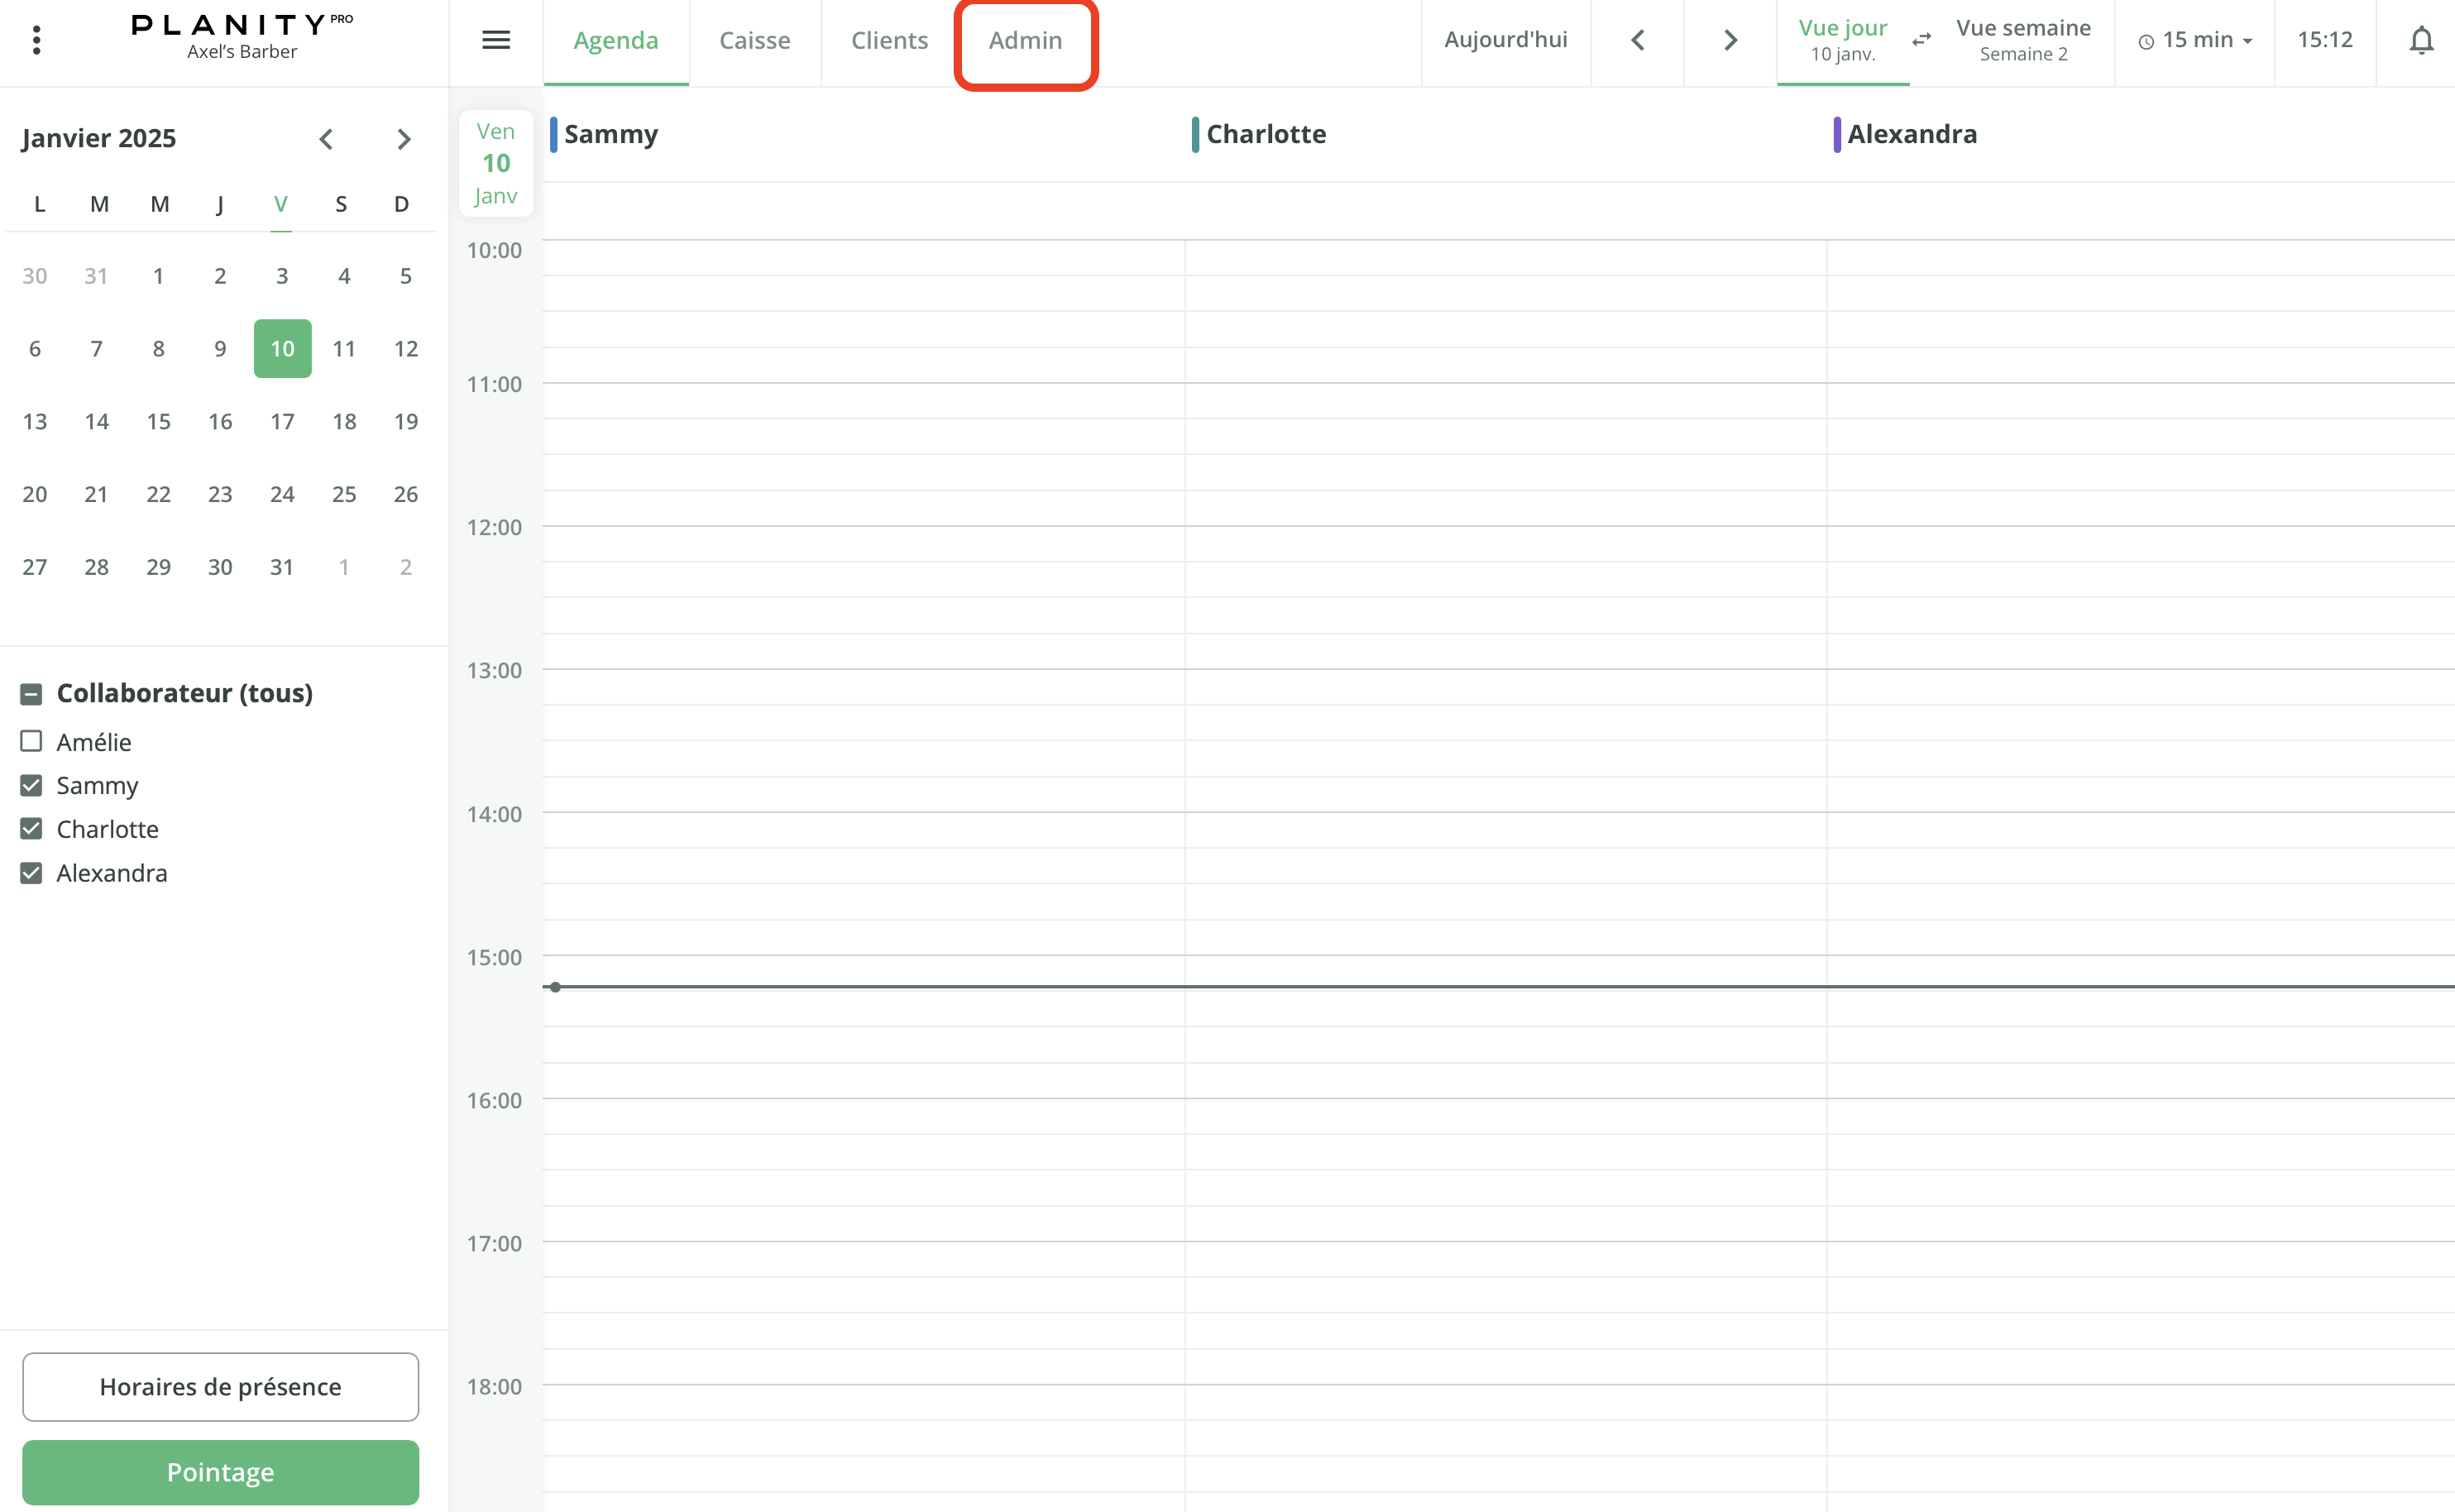Go to next day arrow in top bar
This screenshot has height=1512, width=2455.
(x=1730, y=40)
